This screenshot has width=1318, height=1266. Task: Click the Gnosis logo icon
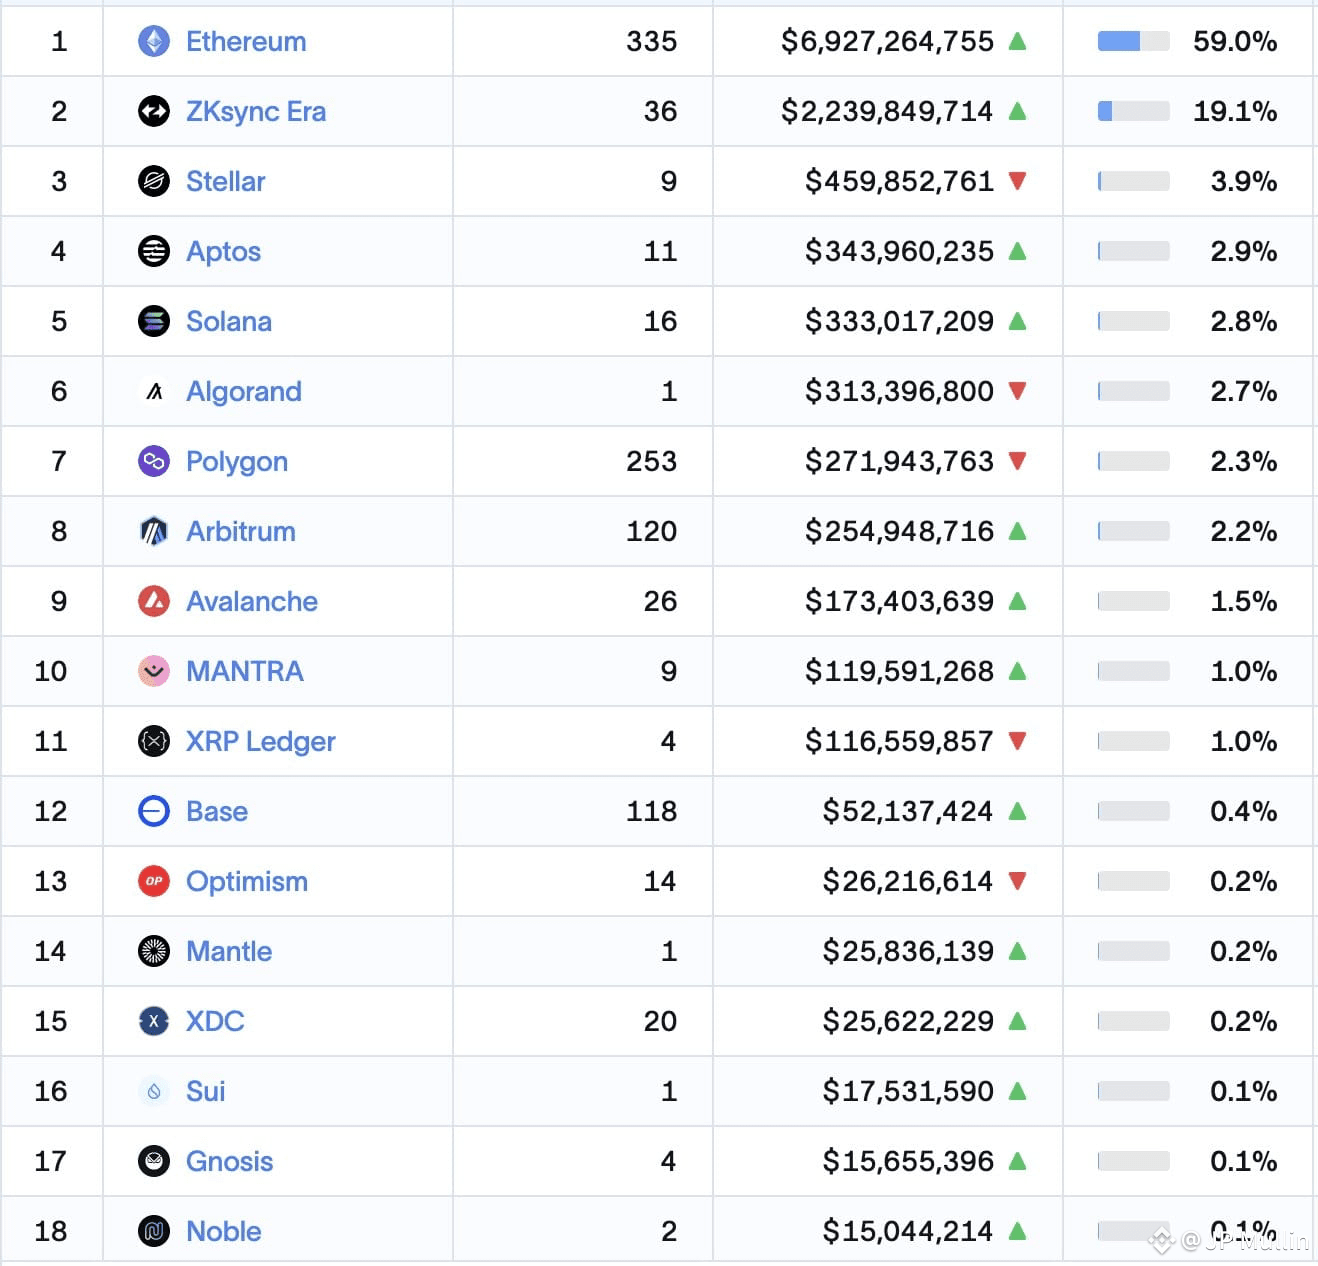154,1161
